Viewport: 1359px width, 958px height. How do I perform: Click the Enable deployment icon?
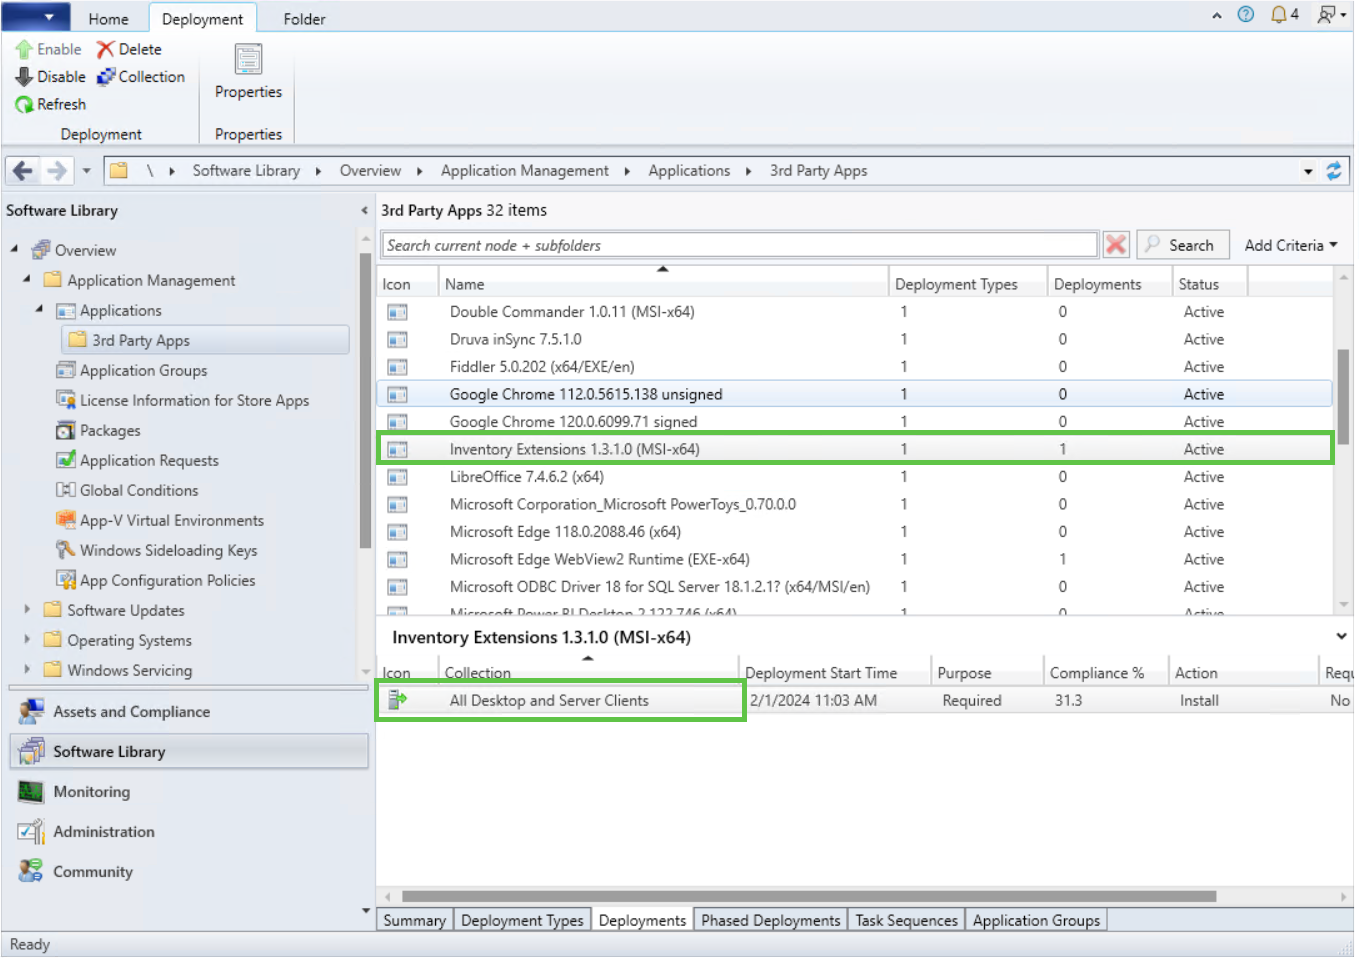click(25, 49)
